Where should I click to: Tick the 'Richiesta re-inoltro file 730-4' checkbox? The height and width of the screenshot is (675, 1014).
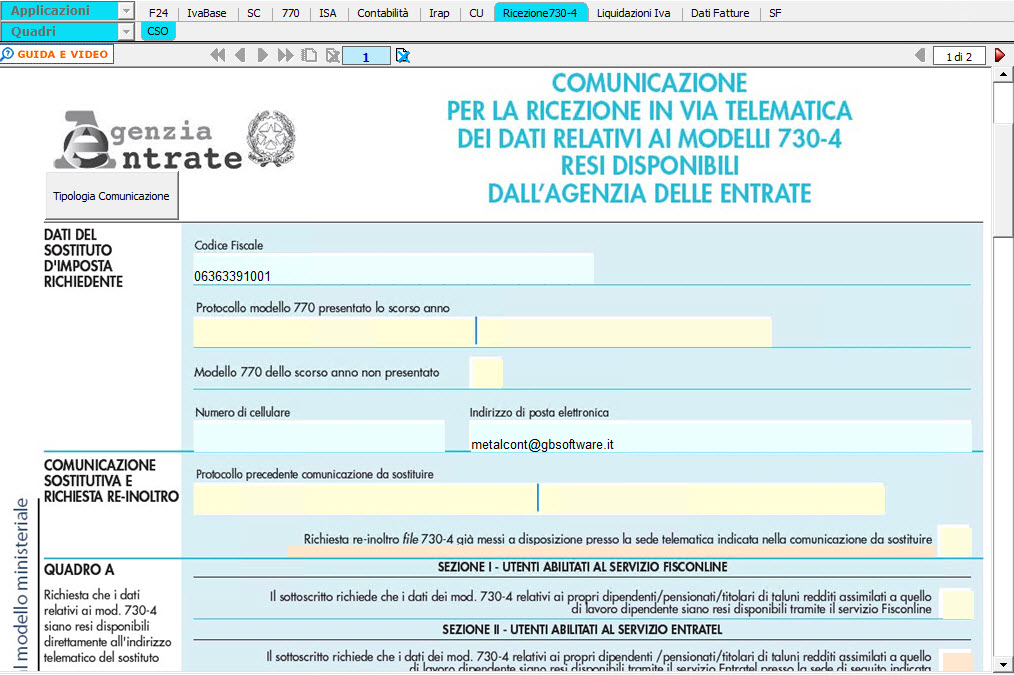[x=955, y=540]
